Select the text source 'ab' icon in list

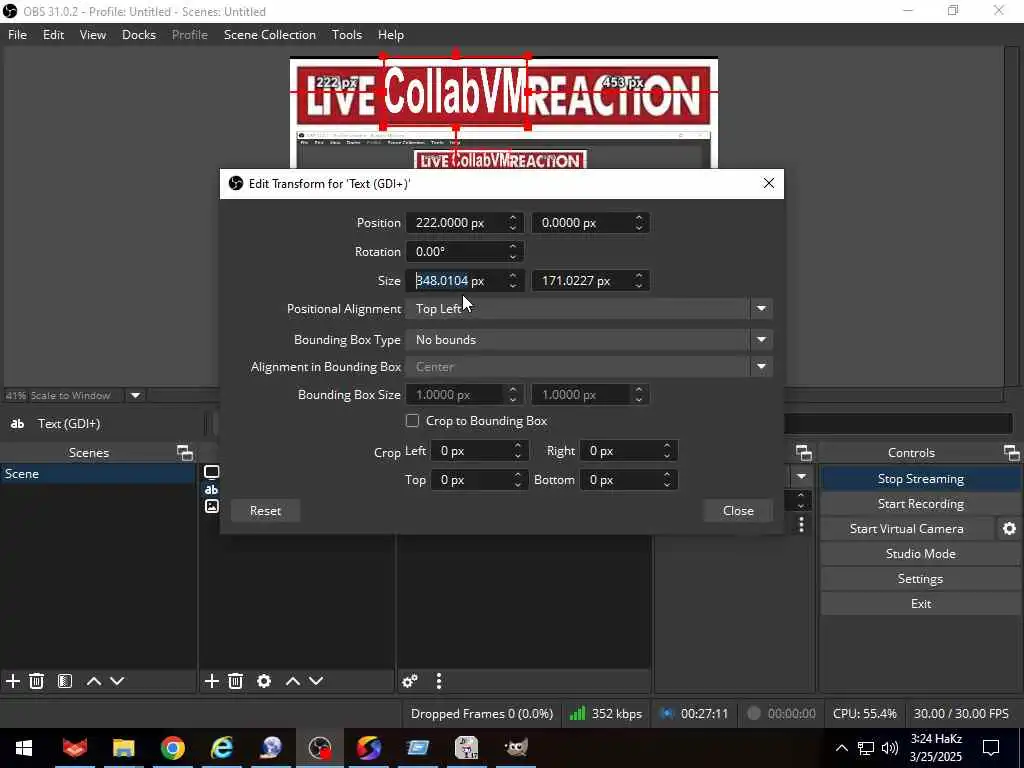tap(212, 489)
